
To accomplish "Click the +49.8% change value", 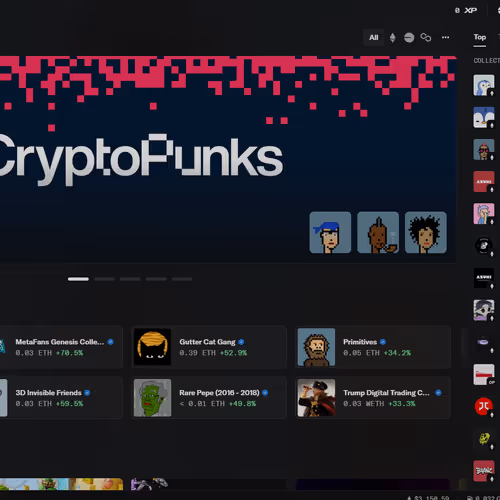I will (x=243, y=403).
